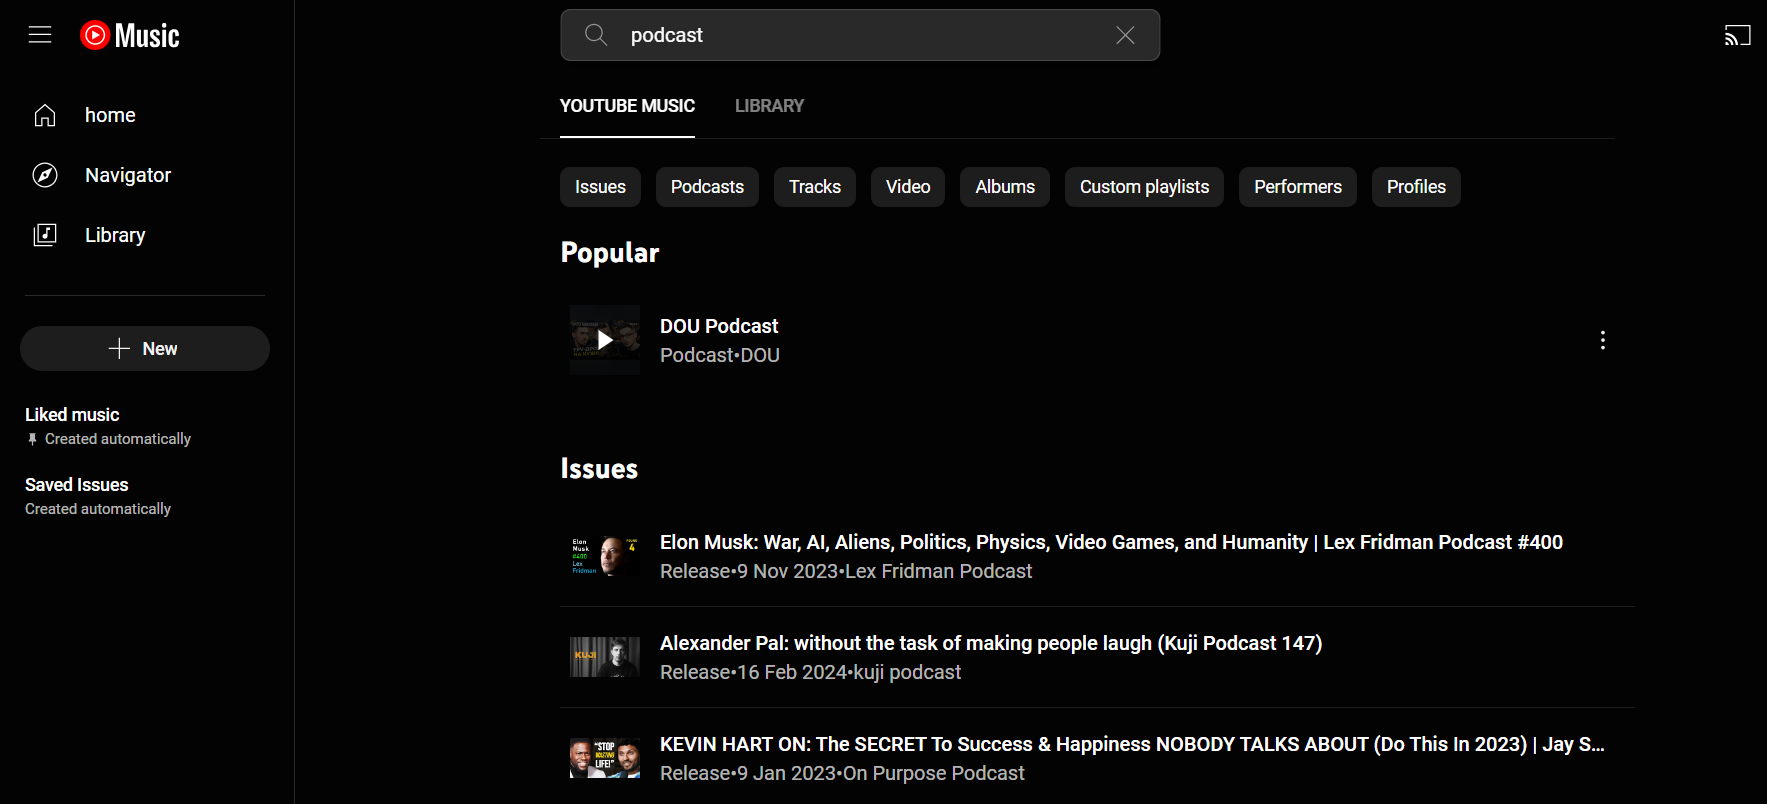Filter results by Video chip

click(x=908, y=187)
